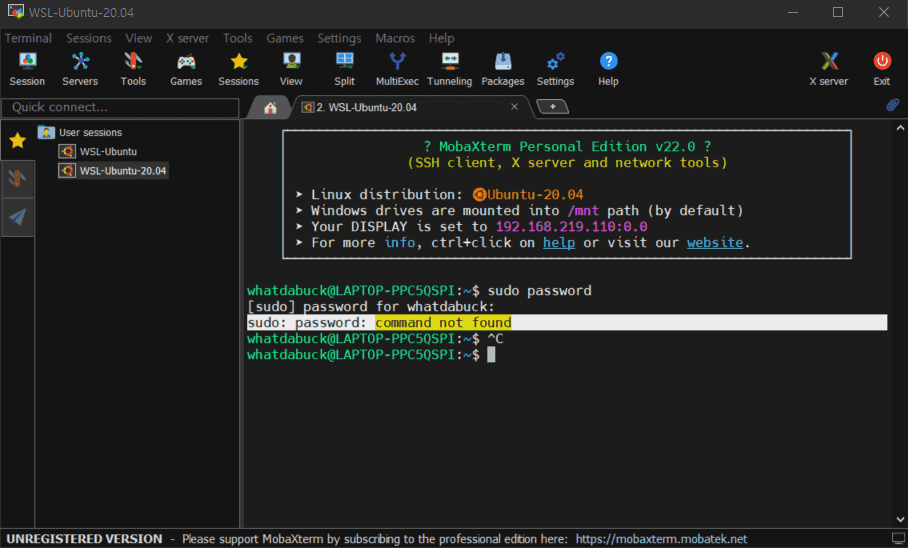Click the info word in banner
This screenshot has width=908, height=548.
[x=400, y=242]
